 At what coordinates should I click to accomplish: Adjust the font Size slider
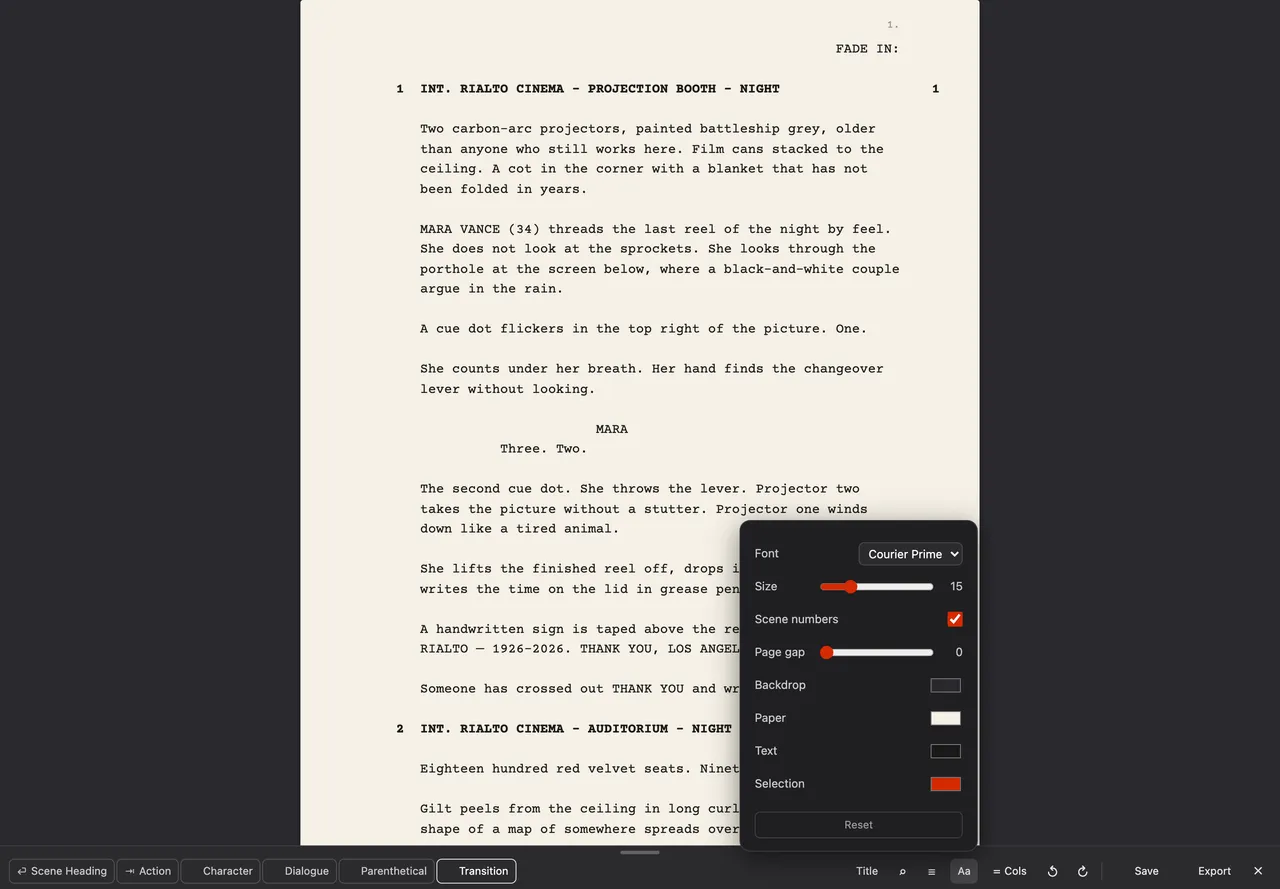tap(877, 587)
